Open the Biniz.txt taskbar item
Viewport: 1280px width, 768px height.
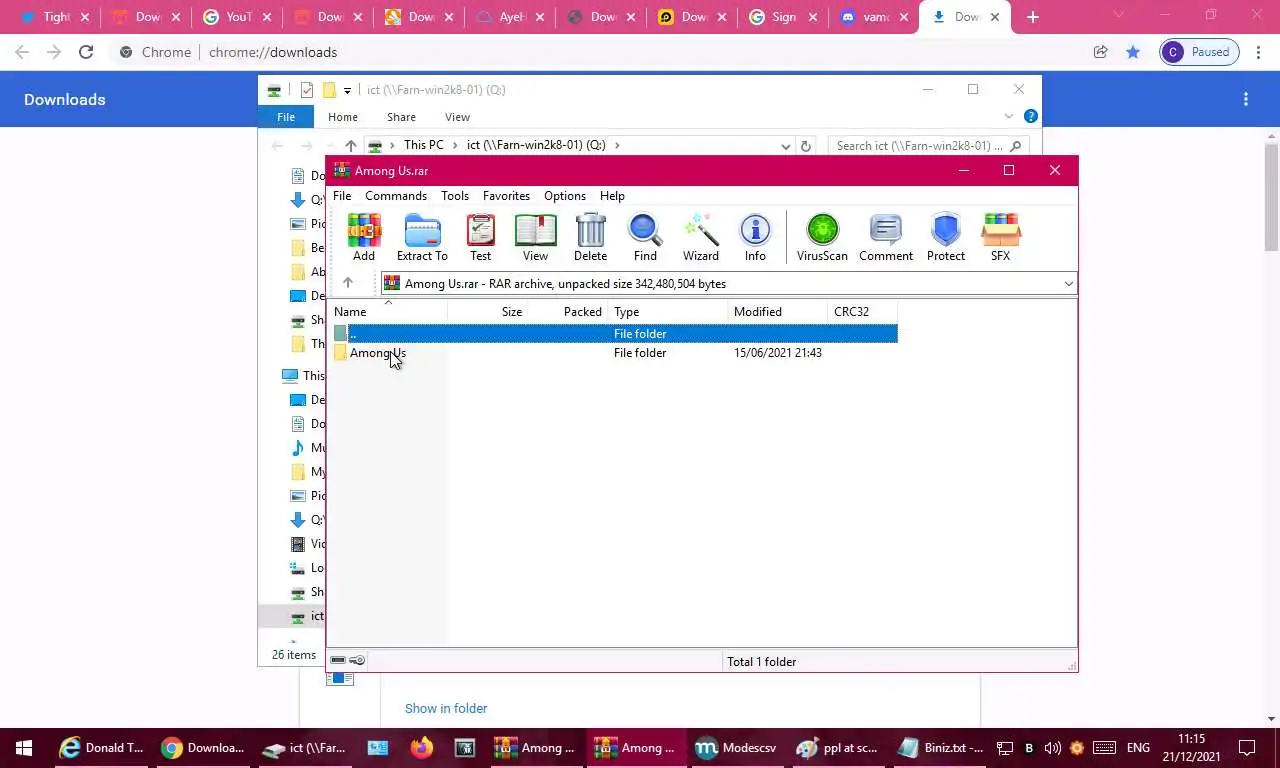941,748
